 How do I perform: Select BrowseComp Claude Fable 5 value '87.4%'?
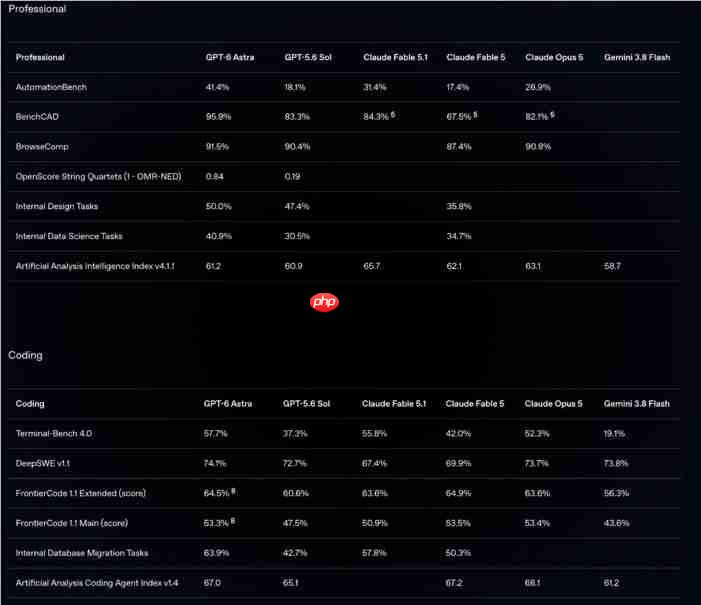[459, 147]
